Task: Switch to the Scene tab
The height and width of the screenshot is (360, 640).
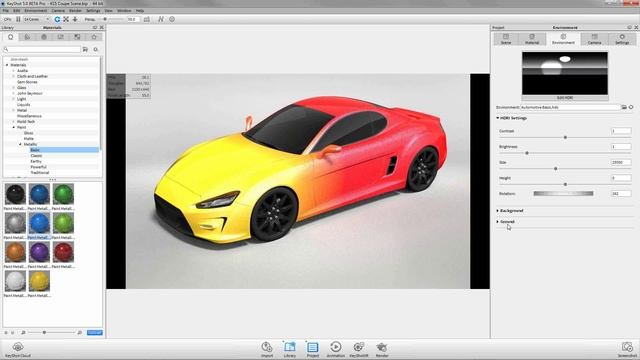Action: point(506,39)
